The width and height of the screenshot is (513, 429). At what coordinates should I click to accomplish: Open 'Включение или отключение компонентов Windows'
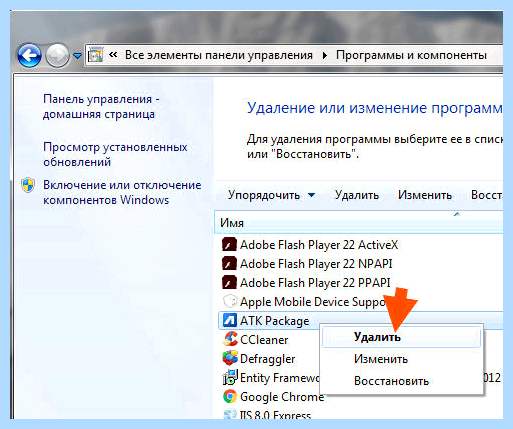click(x=122, y=192)
